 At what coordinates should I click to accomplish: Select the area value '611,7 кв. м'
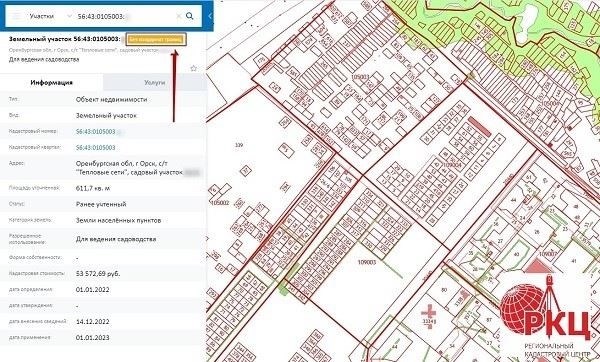tap(93, 188)
